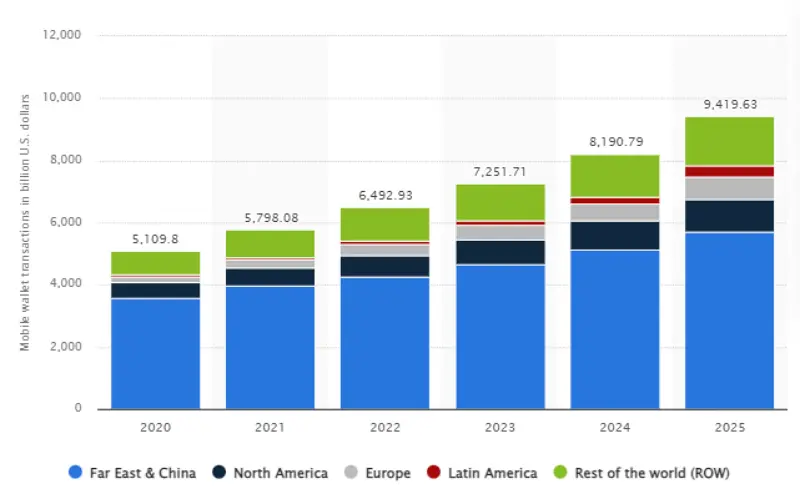Select the blue segment of the 2022 bar
Image resolution: width=800 pixels, height=504 pixels.
[385, 342]
